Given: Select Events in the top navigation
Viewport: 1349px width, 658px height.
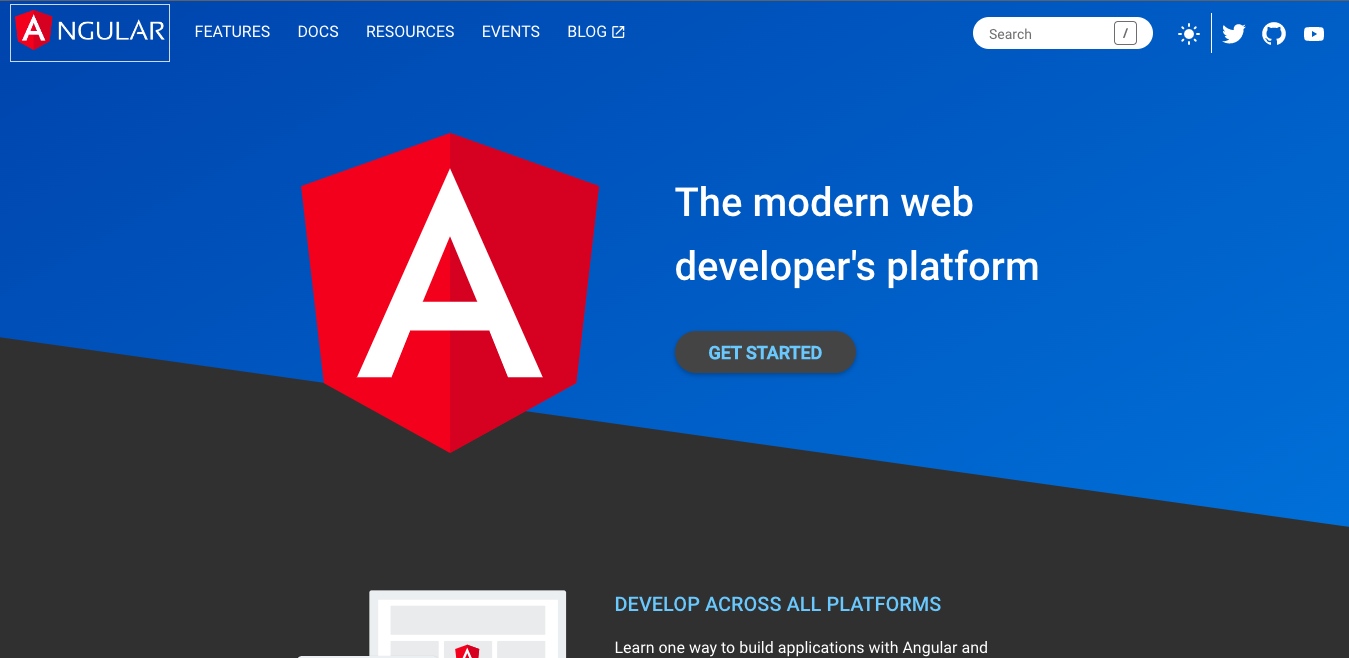Looking at the screenshot, I should pos(511,32).
